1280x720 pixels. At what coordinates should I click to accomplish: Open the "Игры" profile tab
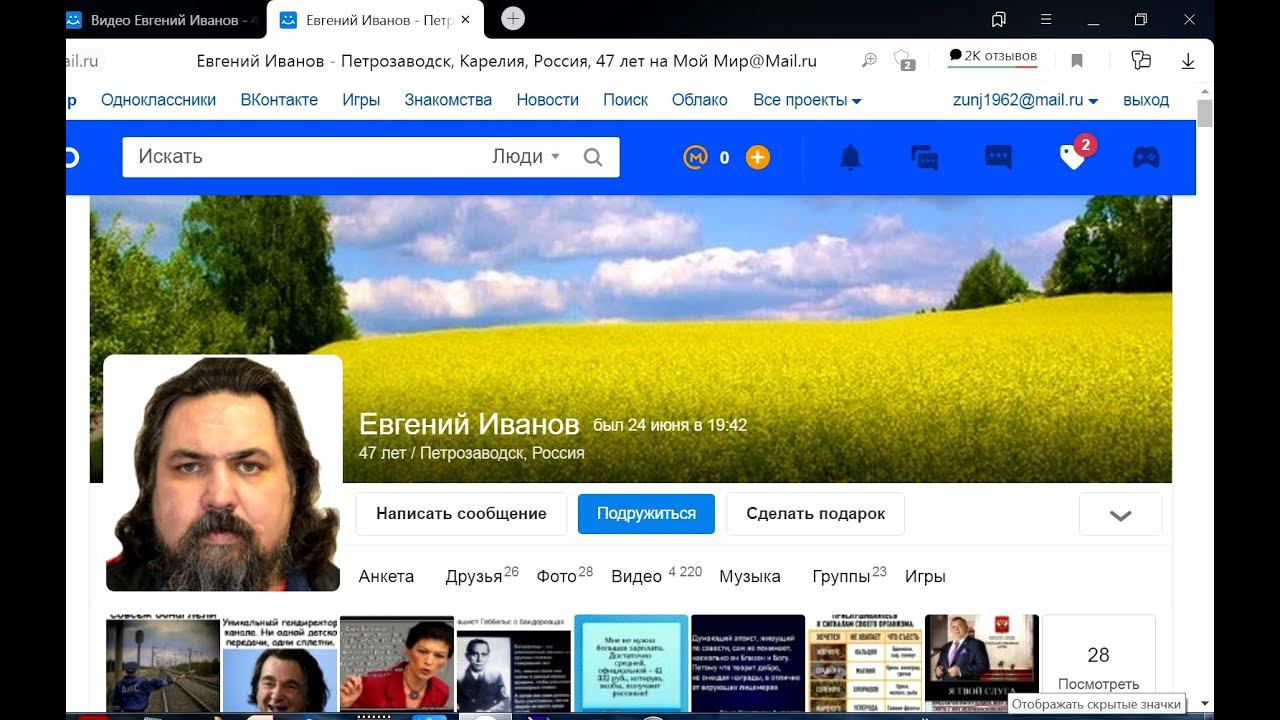(925, 576)
